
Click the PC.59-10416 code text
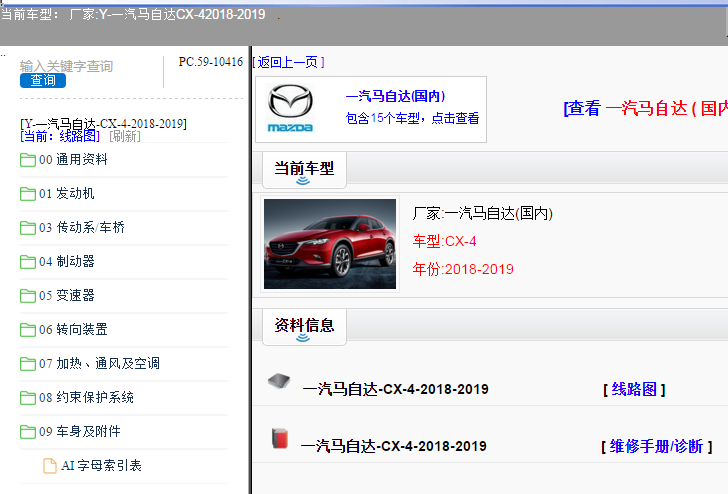coord(211,62)
